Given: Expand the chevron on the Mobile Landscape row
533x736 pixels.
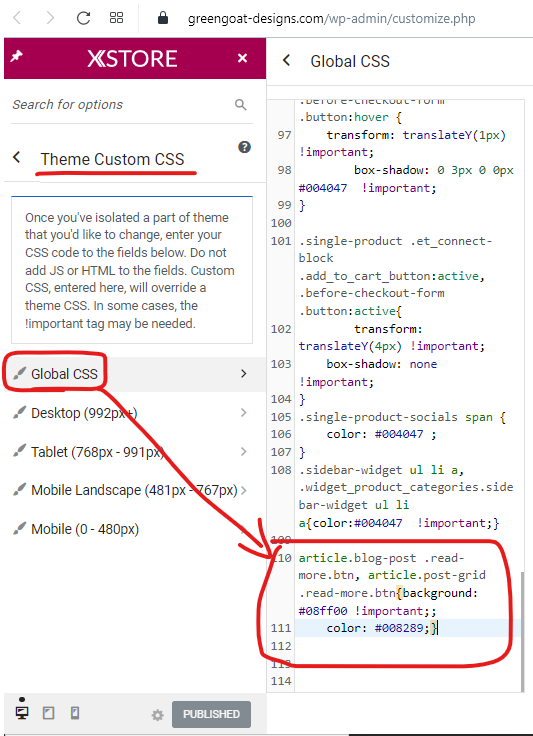Looking at the screenshot, I should pos(244,491).
